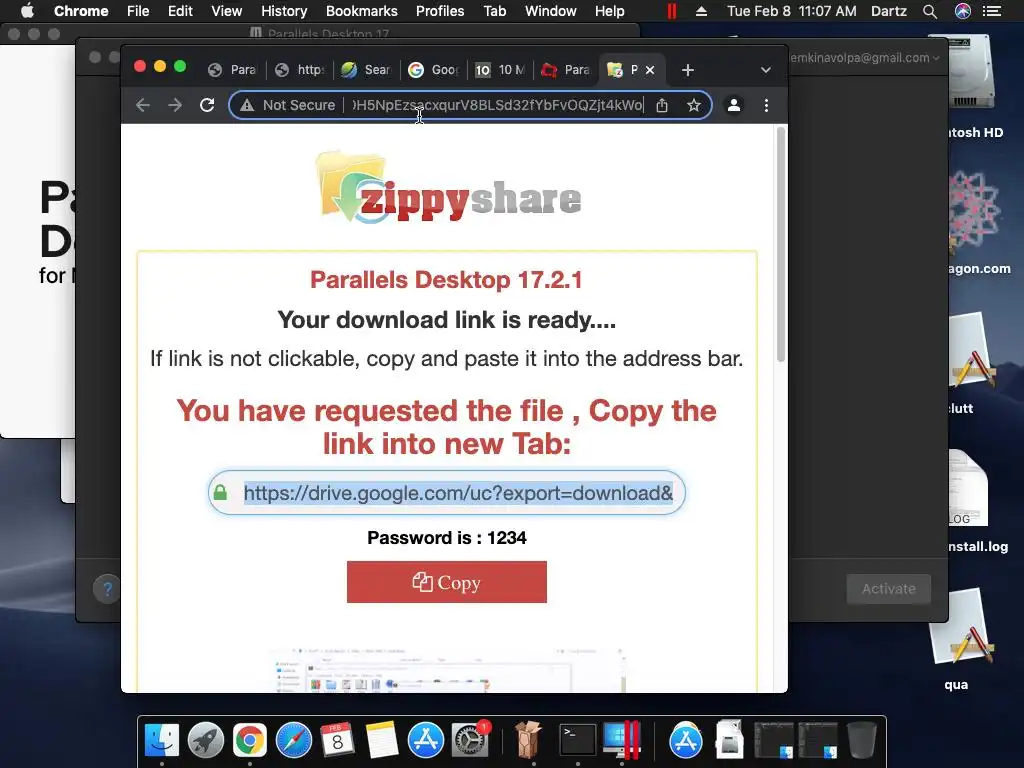Open the Chrome profile avatar
Image resolution: width=1024 pixels, height=768 pixels.
[x=733, y=105]
